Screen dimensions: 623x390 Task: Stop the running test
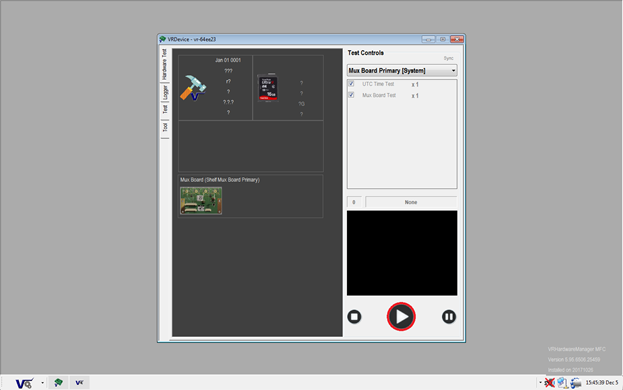click(x=354, y=317)
